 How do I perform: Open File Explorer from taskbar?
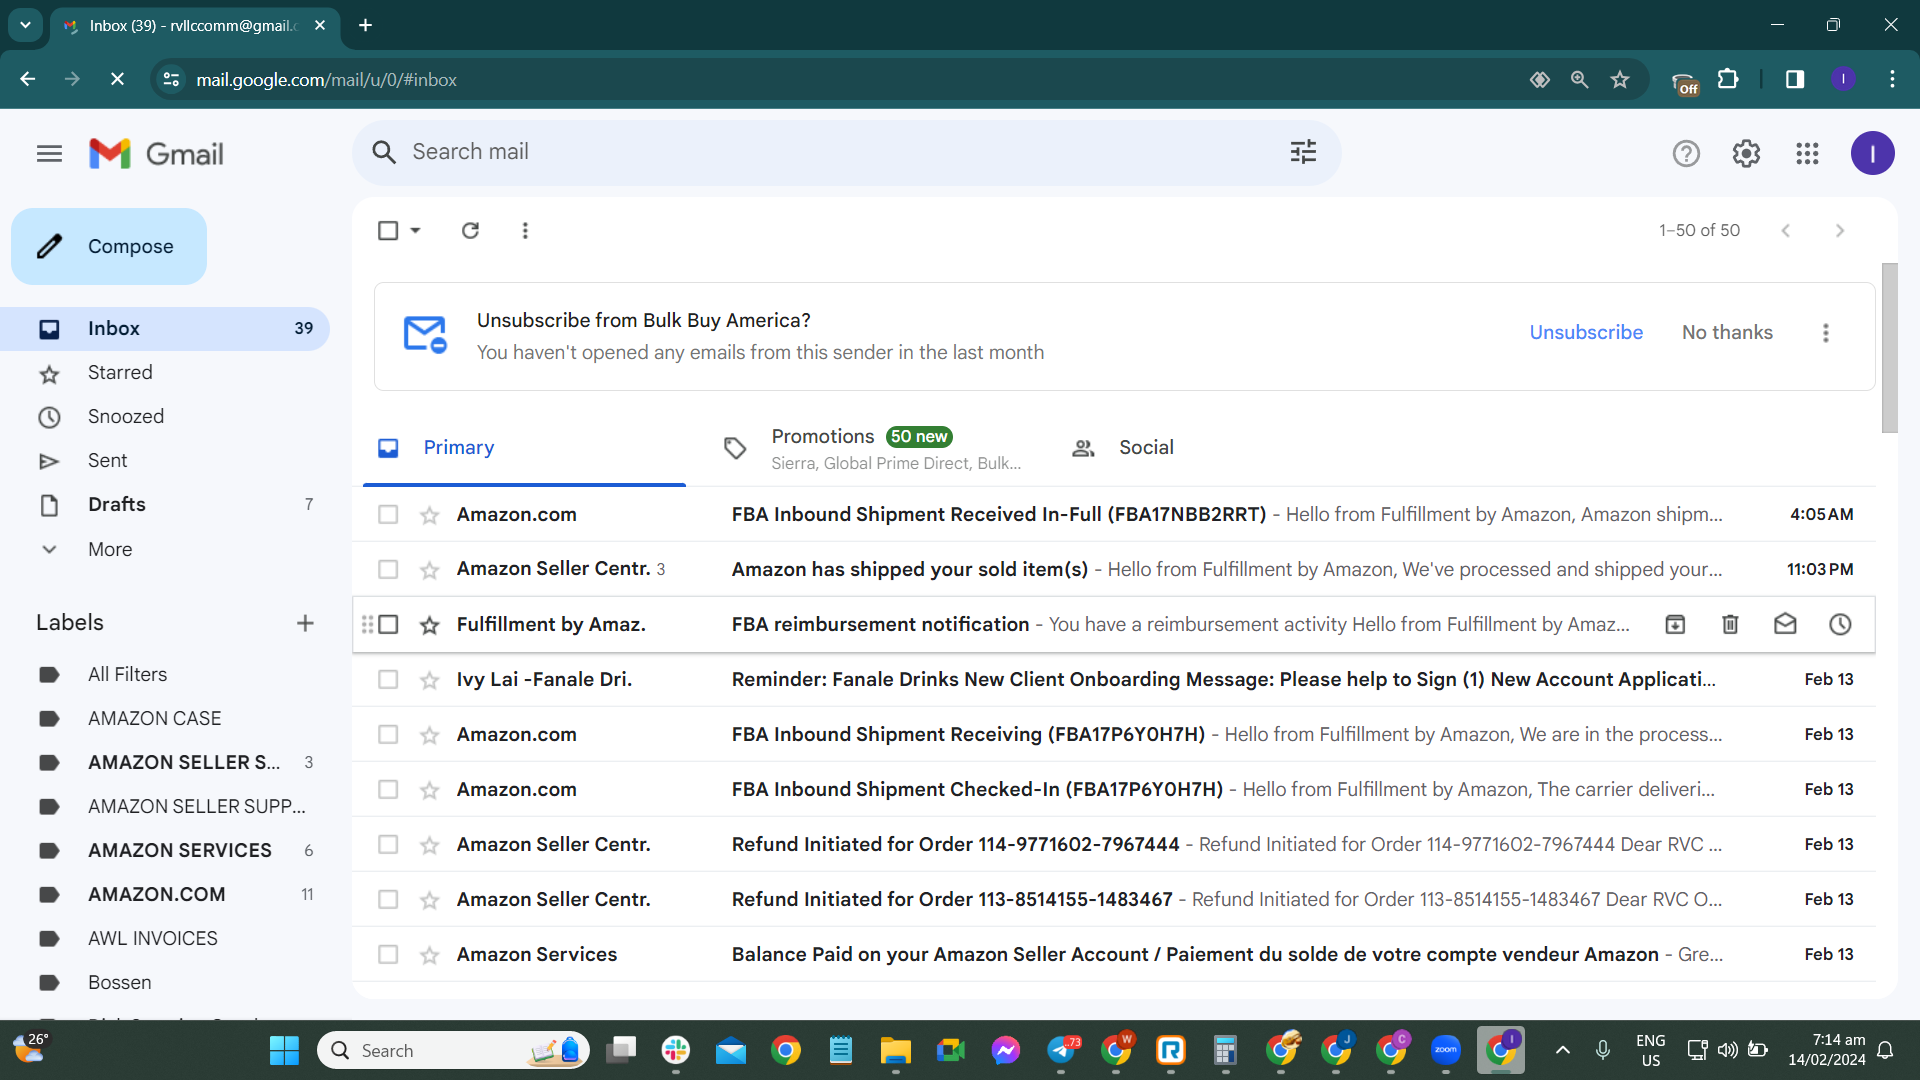(895, 1050)
